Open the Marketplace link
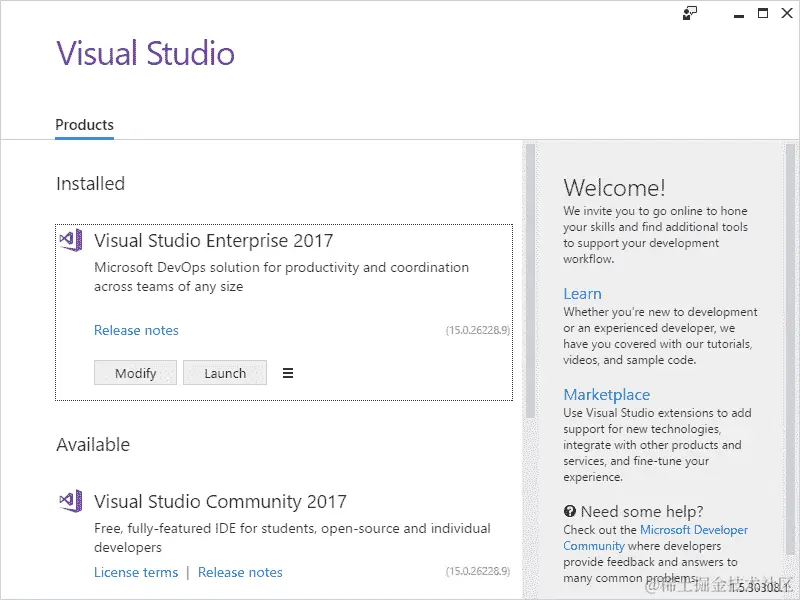Viewport: 800px width, 600px height. tap(607, 394)
